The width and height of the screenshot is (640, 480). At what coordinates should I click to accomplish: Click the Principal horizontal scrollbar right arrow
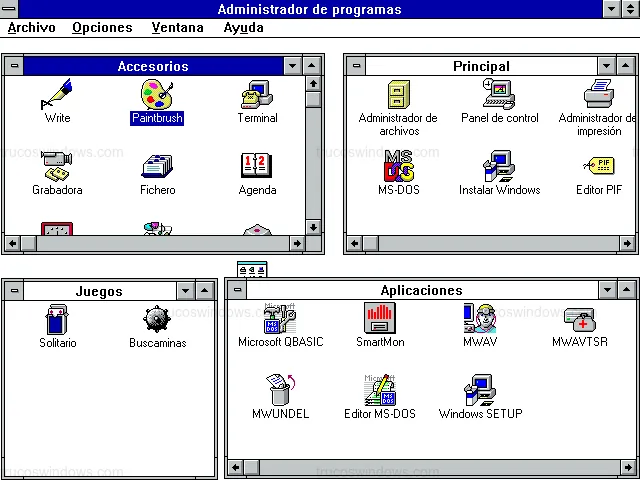point(629,243)
